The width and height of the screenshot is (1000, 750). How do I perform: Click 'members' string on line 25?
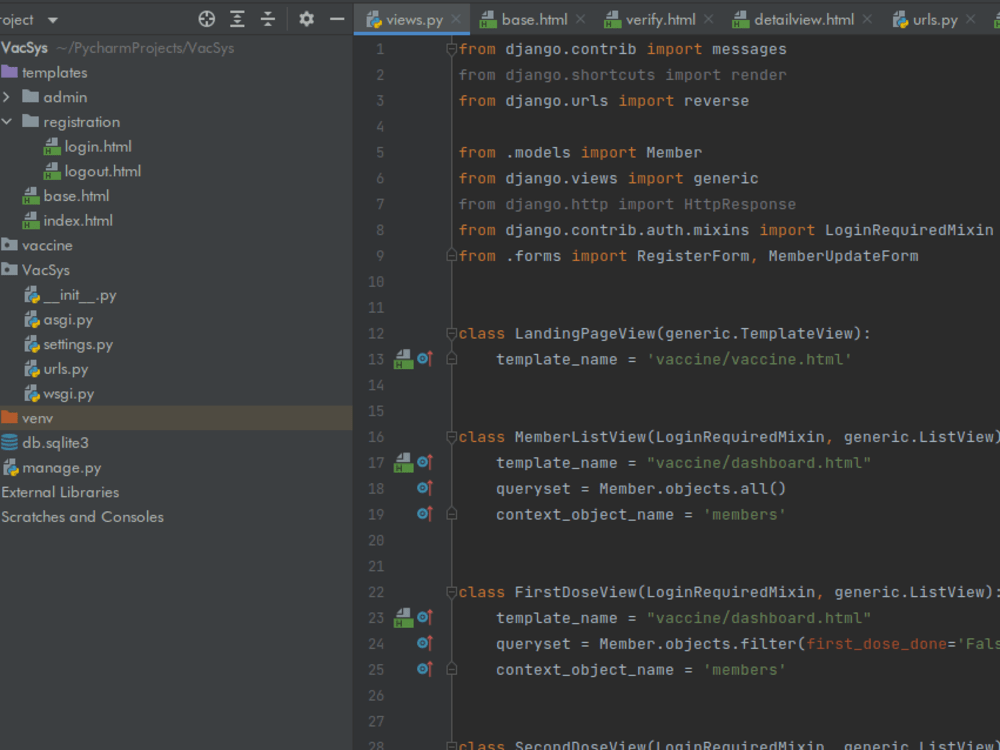click(744, 670)
